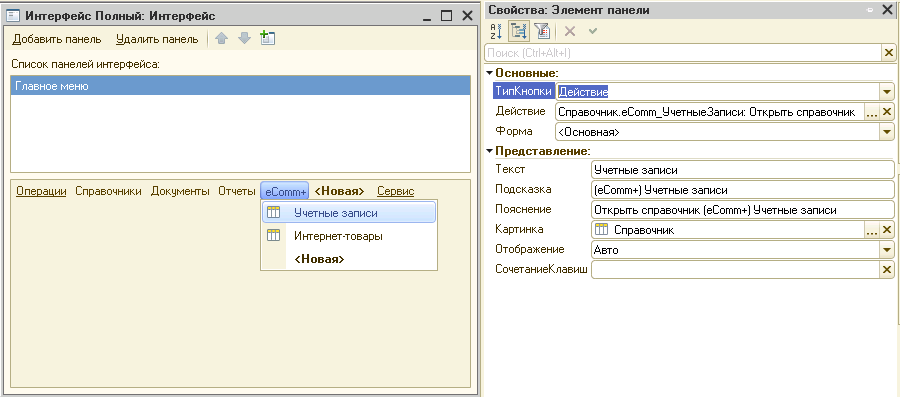900x397 pixels.
Task: Open the Отображение dropdown
Action: [x=887, y=250]
